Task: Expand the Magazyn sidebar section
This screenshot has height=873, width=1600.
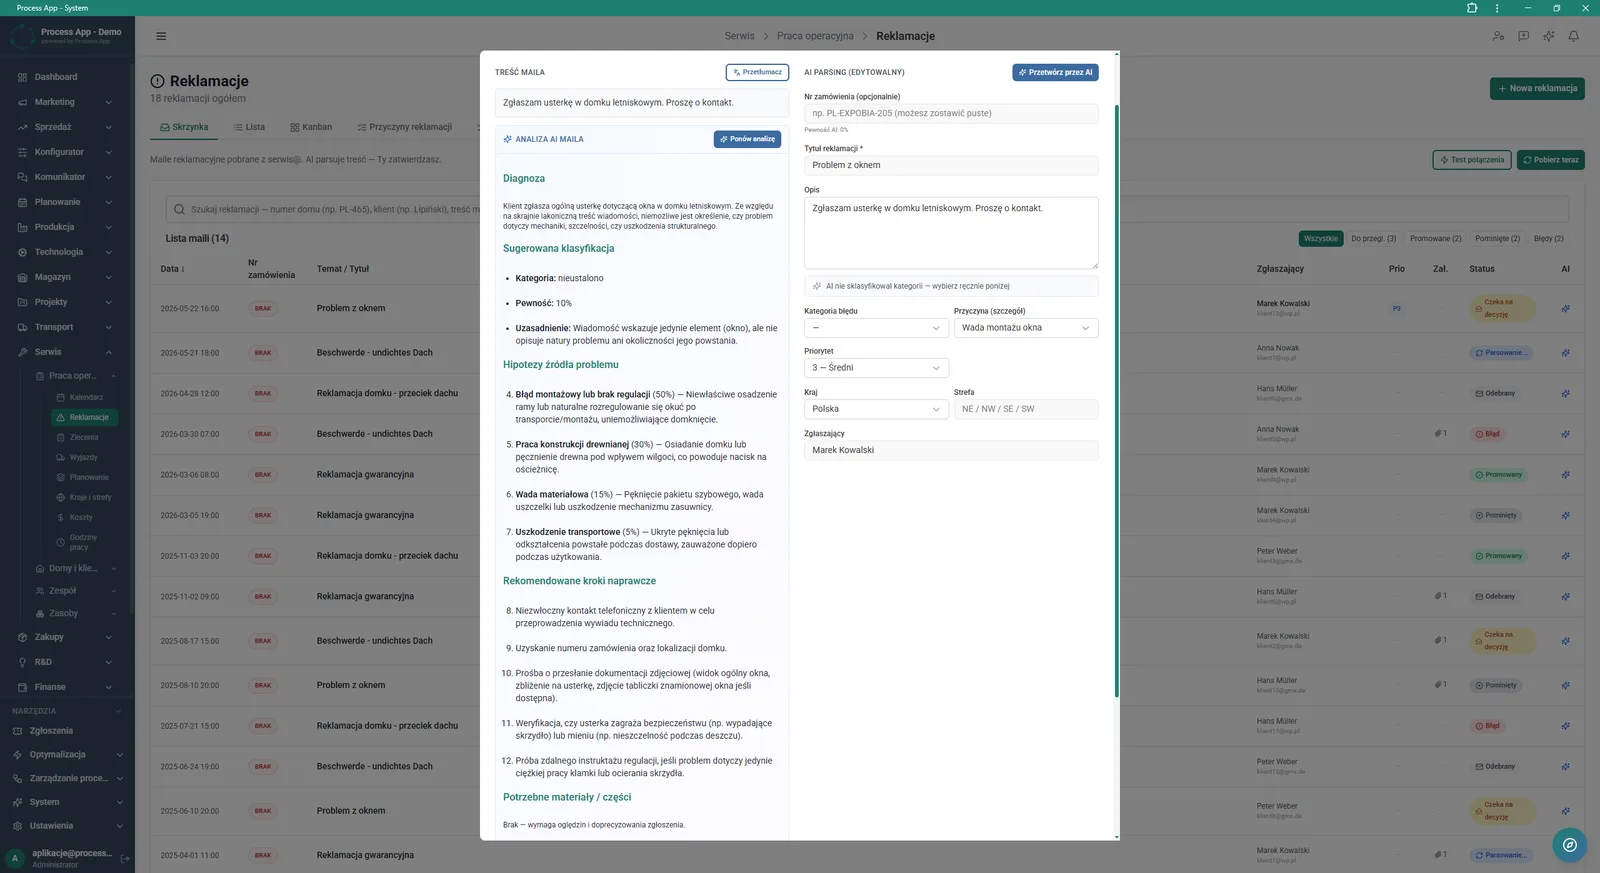Action: coord(66,277)
